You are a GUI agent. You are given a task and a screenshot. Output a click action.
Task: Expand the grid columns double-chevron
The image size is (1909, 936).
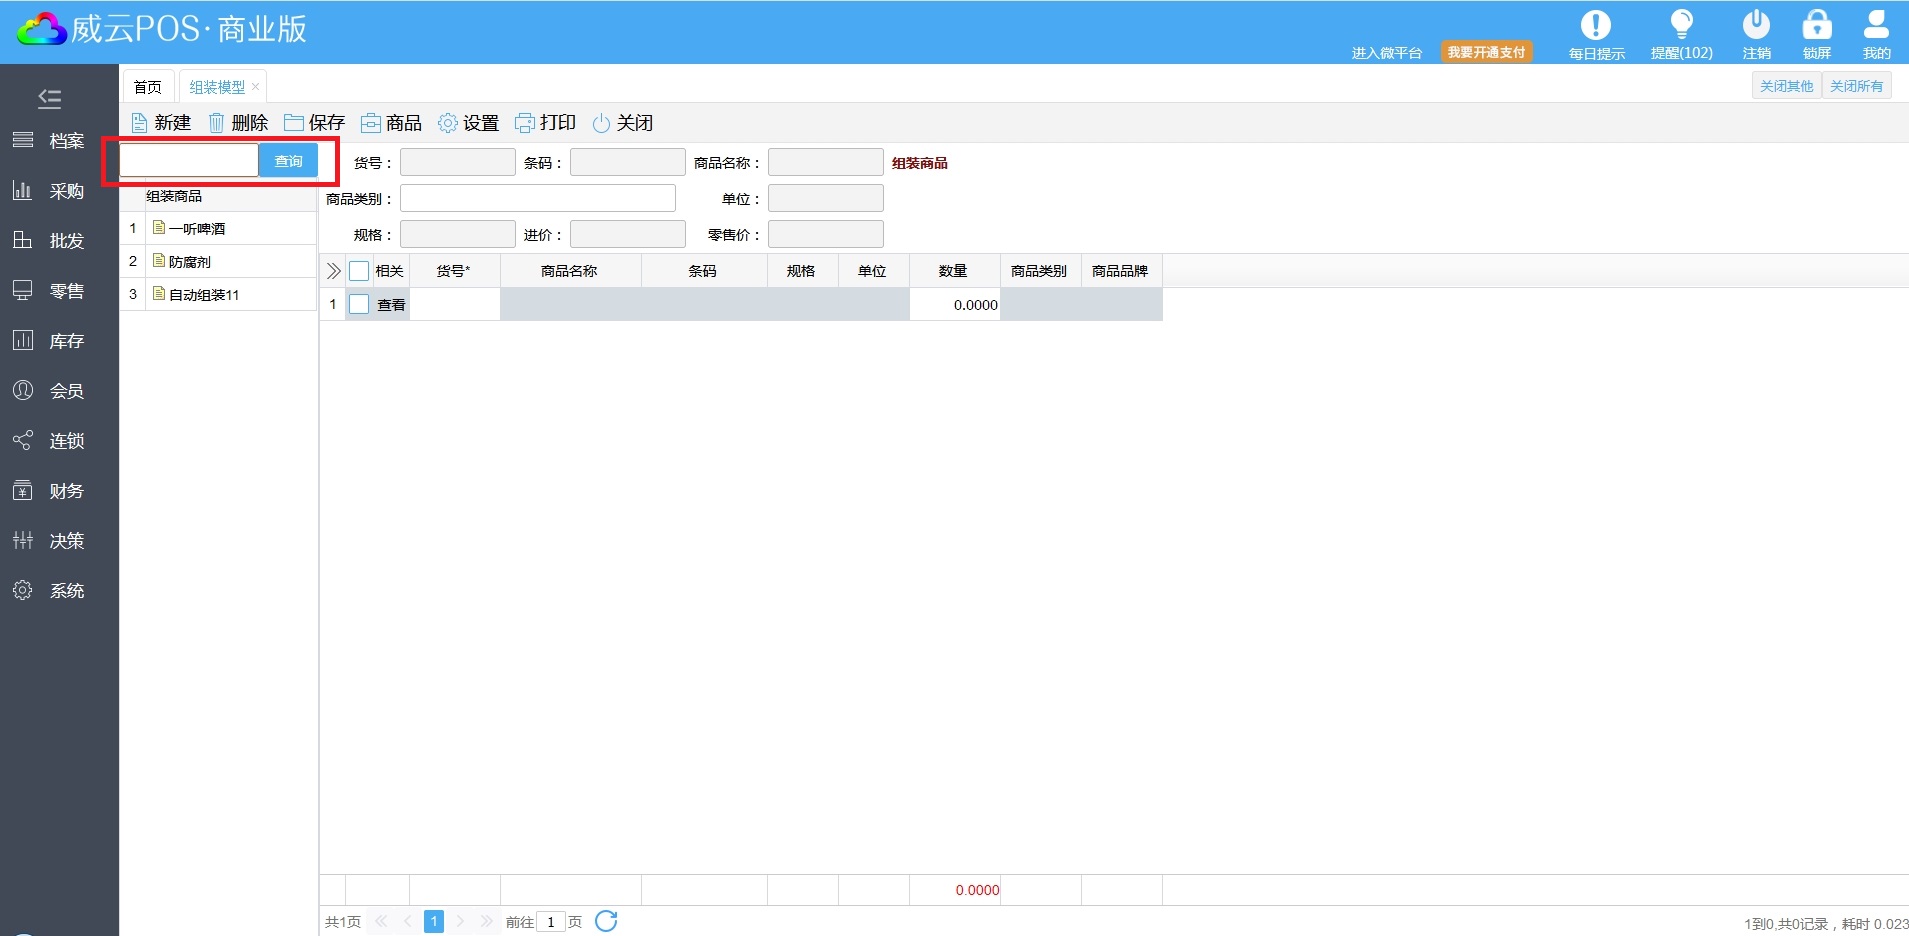(x=333, y=271)
